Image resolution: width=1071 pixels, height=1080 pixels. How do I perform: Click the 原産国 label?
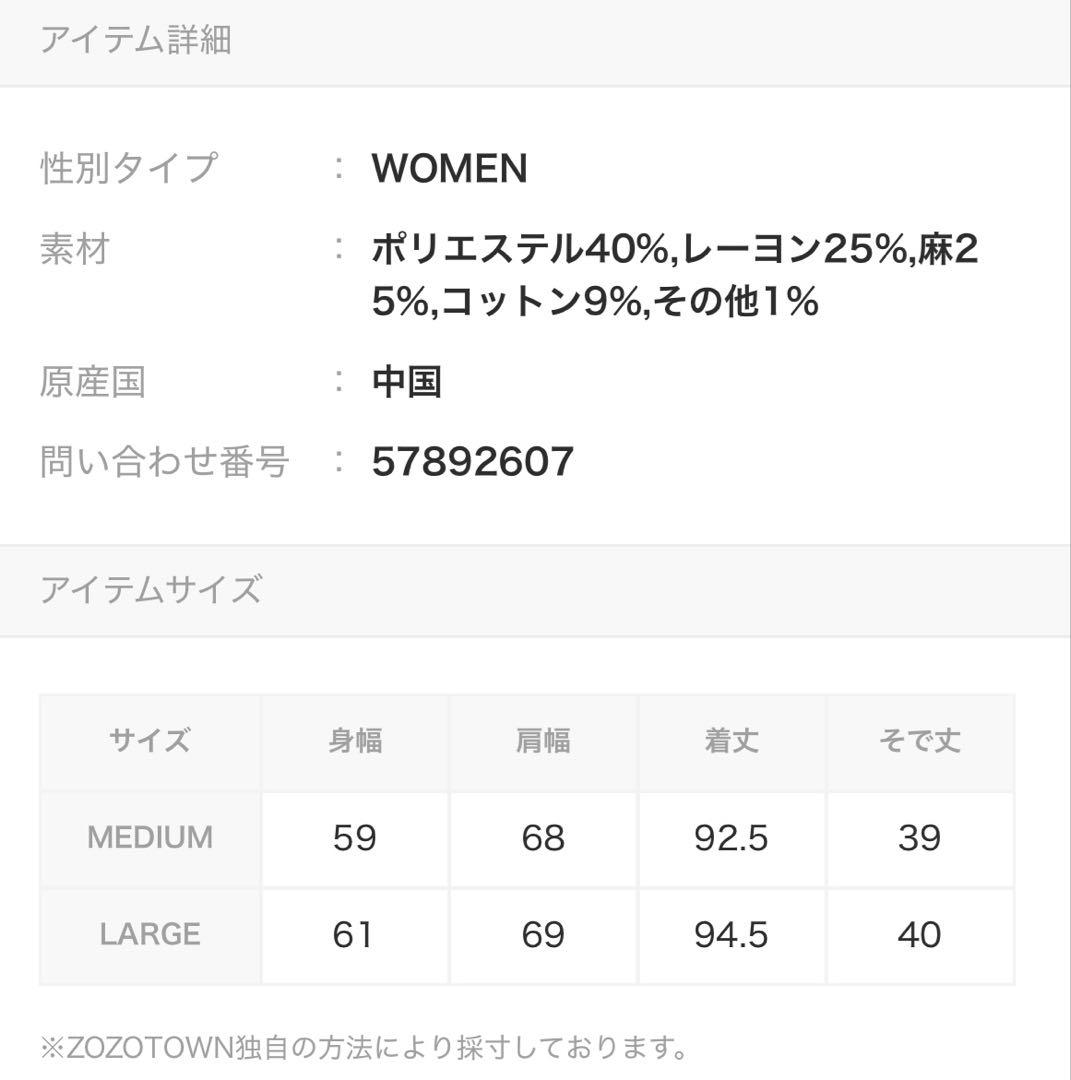click(x=92, y=382)
